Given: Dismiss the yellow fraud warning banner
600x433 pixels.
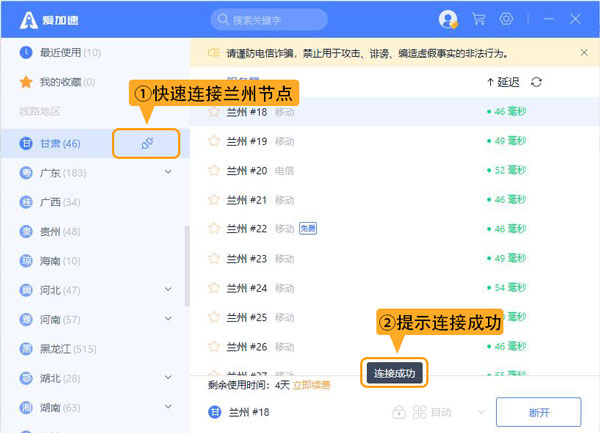Looking at the screenshot, I should pos(584,53).
